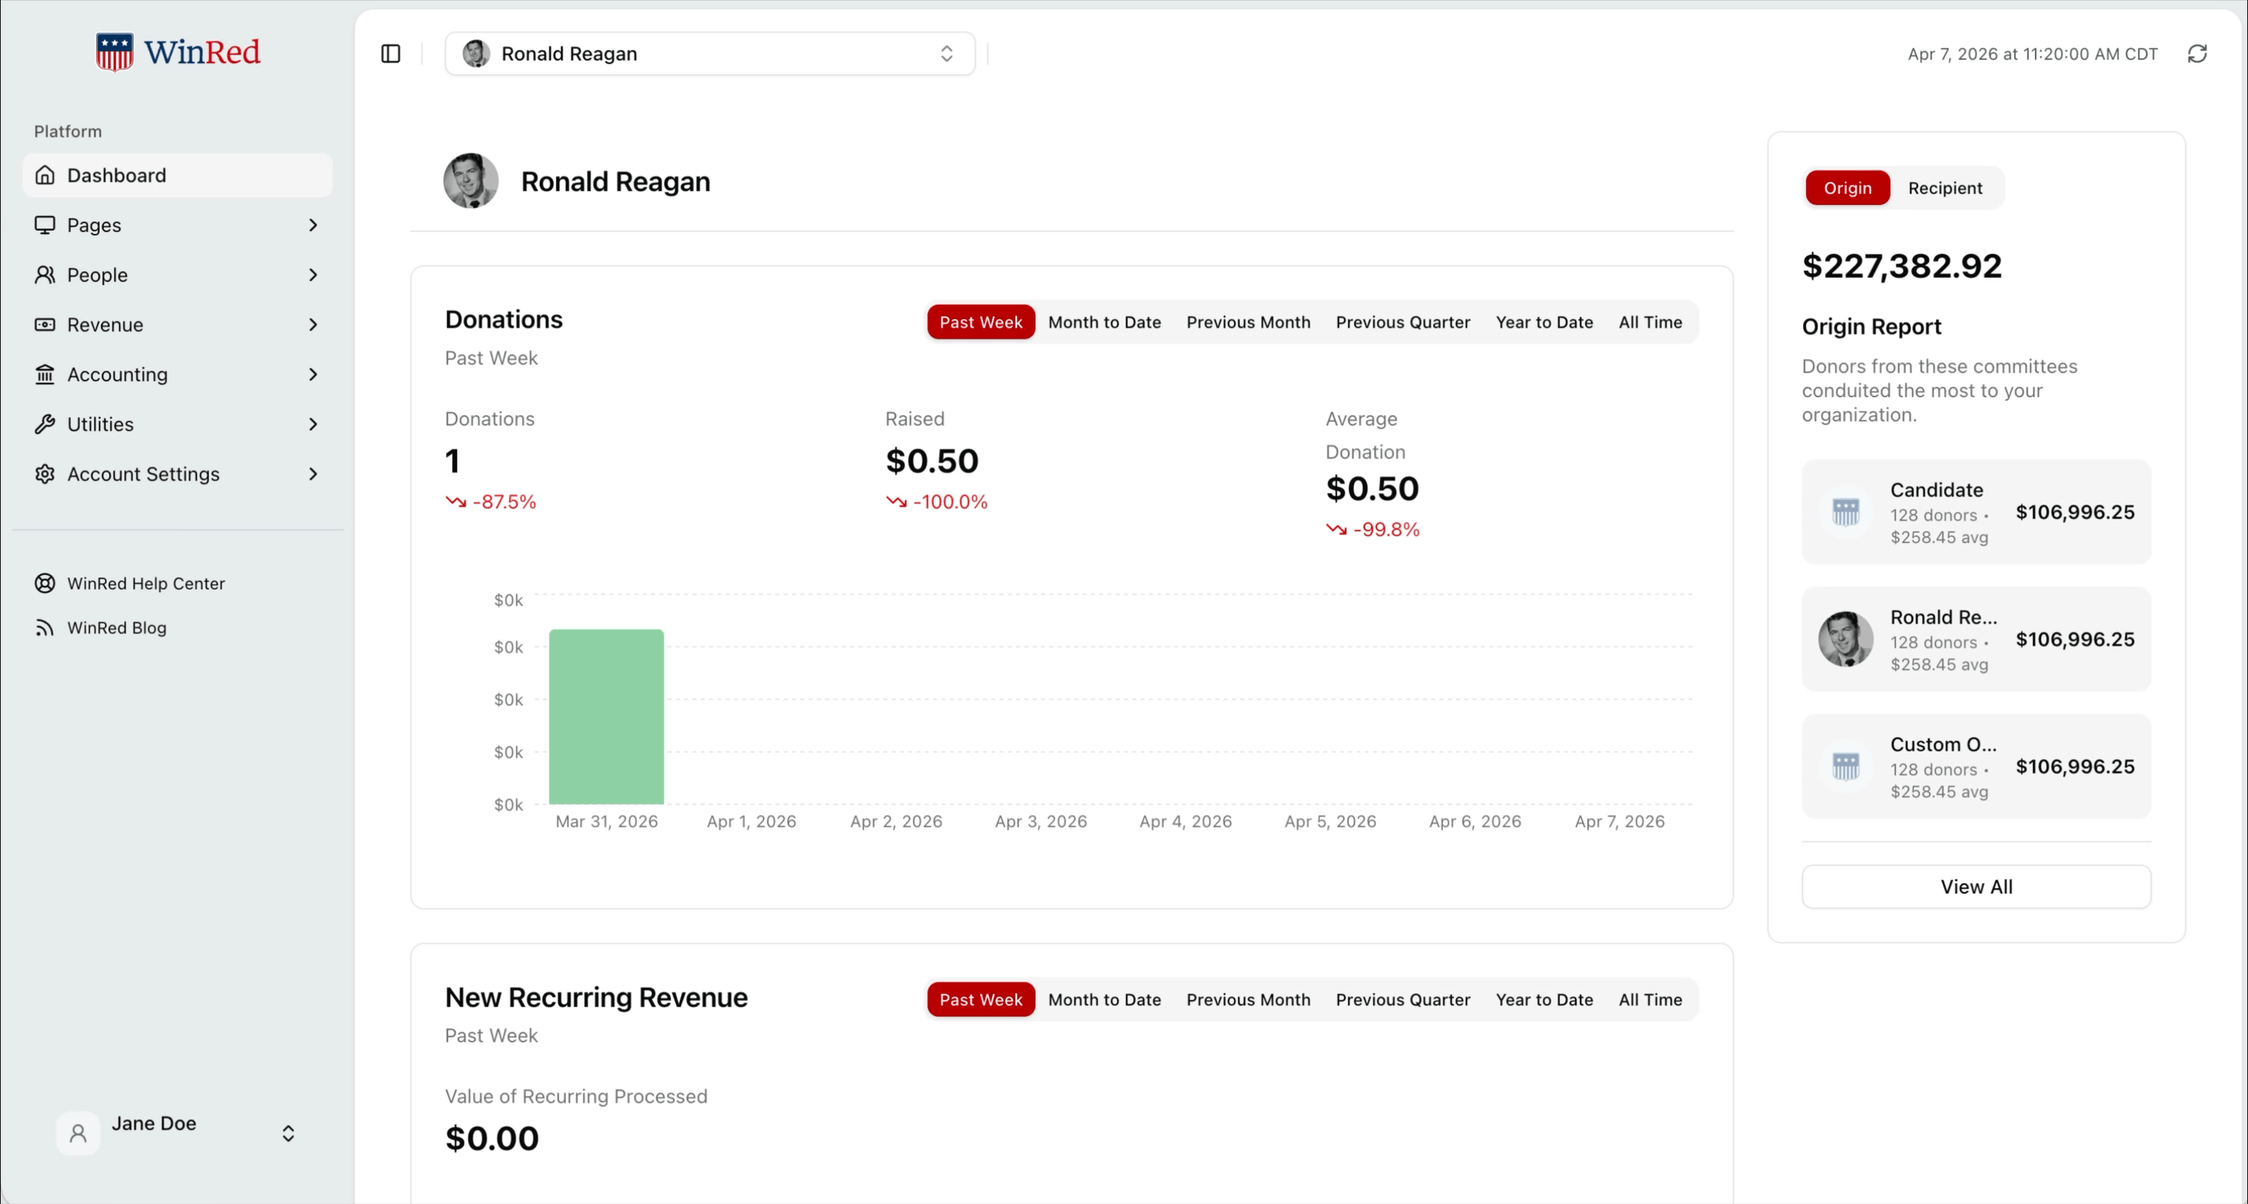Viewport: 2248px width, 1204px height.
Task: Click the Candidate committee building icon
Action: click(1846, 511)
